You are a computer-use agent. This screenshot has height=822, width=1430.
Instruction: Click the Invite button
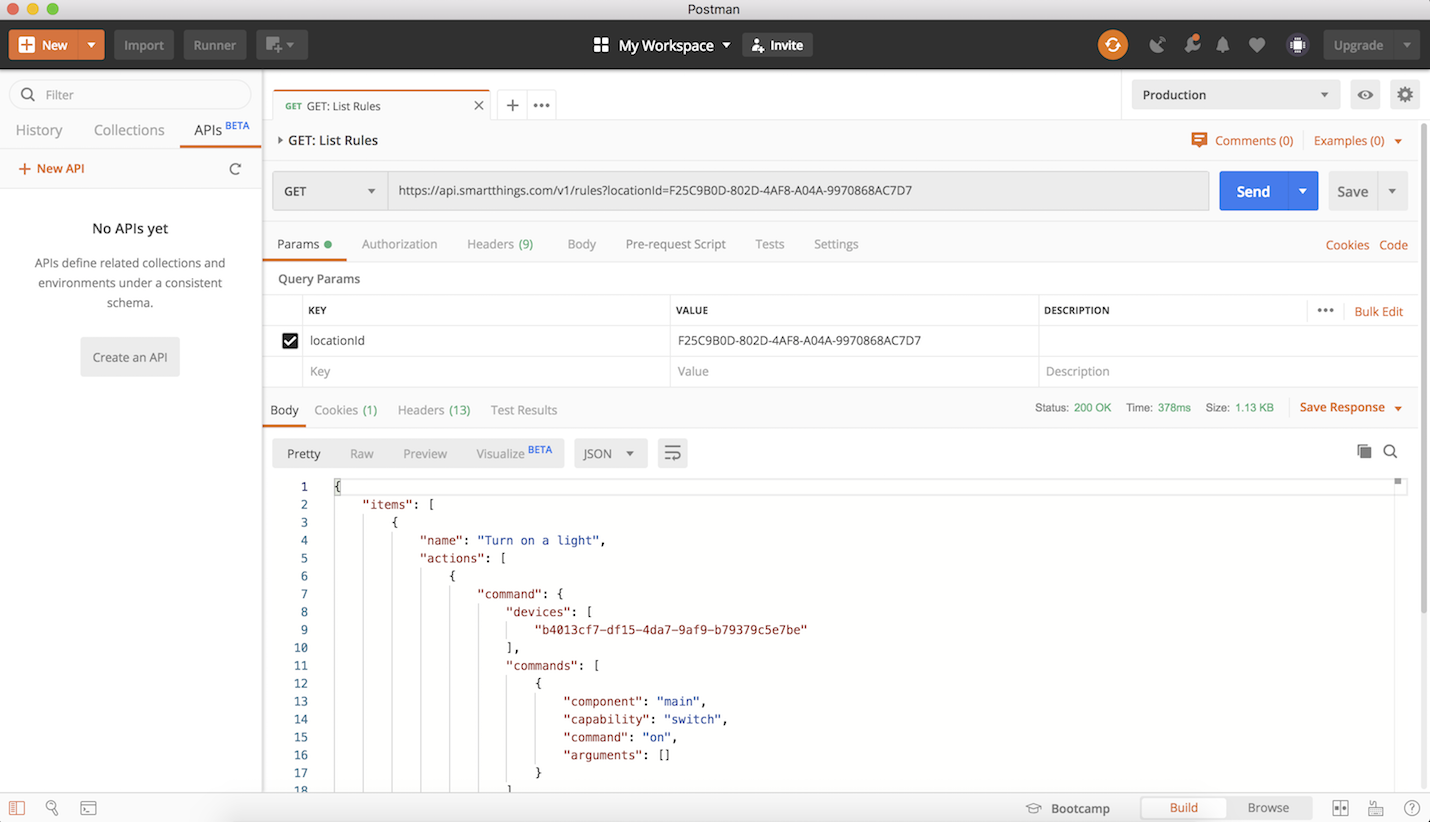click(x=777, y=45)
